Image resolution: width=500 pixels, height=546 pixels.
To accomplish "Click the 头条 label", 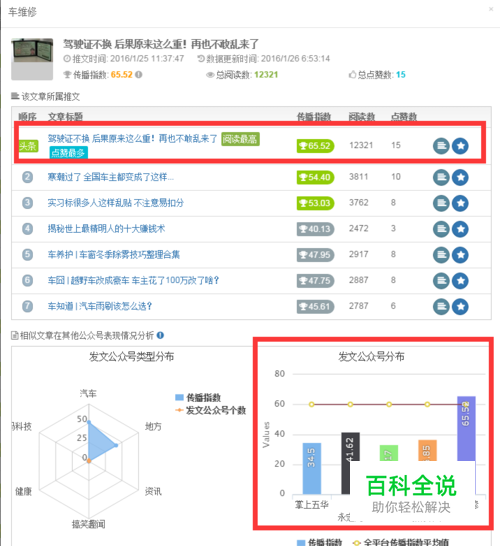I will pos(28,146).
